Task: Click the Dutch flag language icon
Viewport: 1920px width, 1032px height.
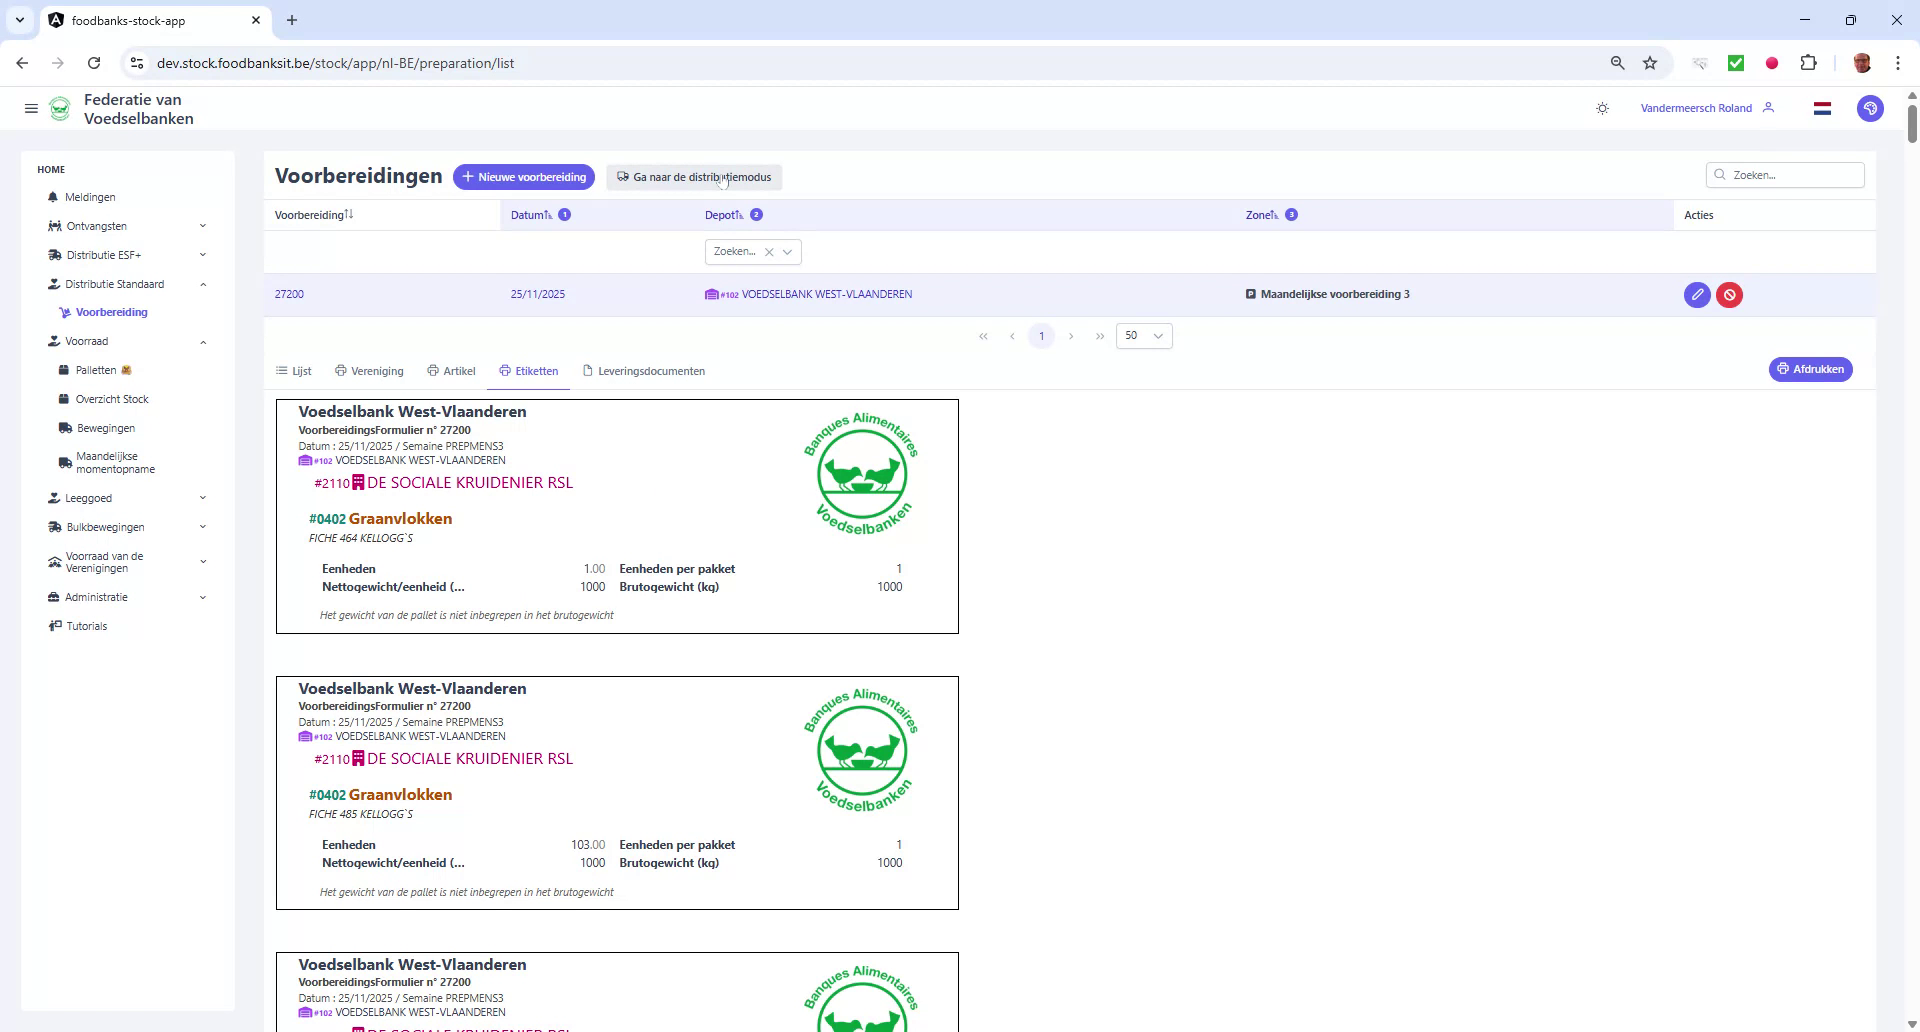Action: pyautogui.click(x=1822, y=108)
